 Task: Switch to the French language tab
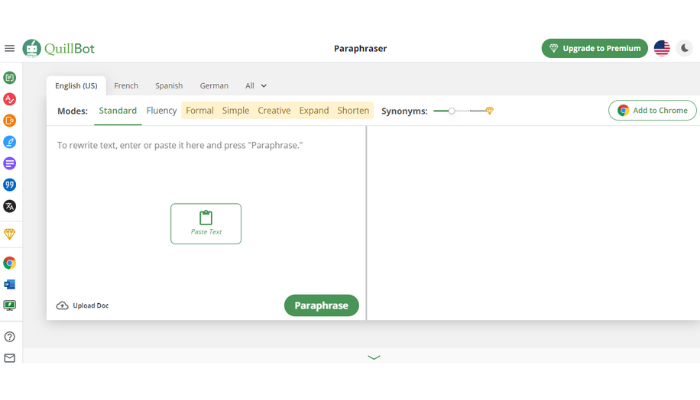click(x=126, y=86)
